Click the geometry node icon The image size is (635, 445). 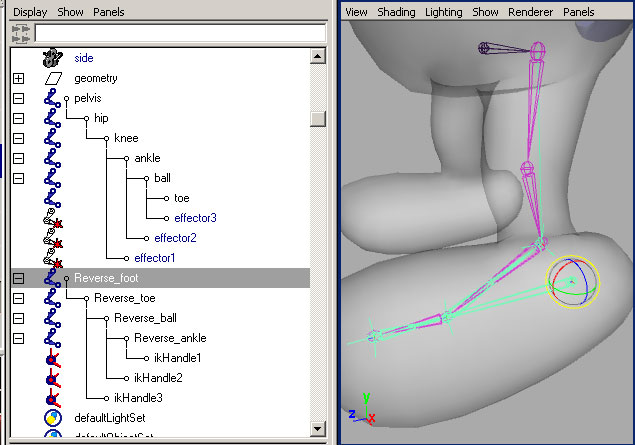pyautogui.click(x=53, y=78)
